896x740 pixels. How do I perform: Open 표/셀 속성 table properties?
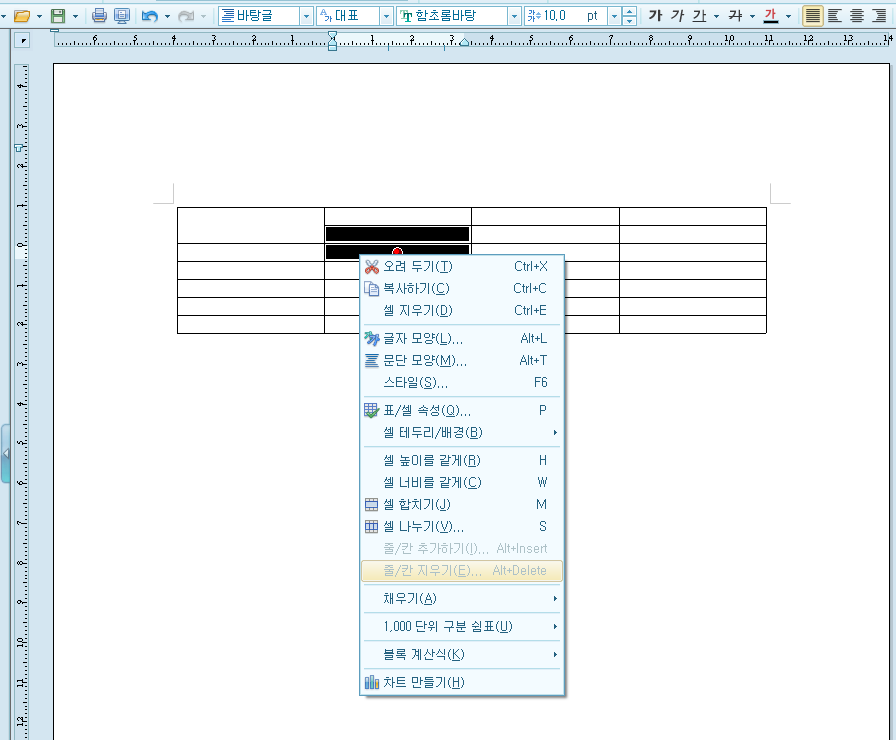(x=462, y=410)
